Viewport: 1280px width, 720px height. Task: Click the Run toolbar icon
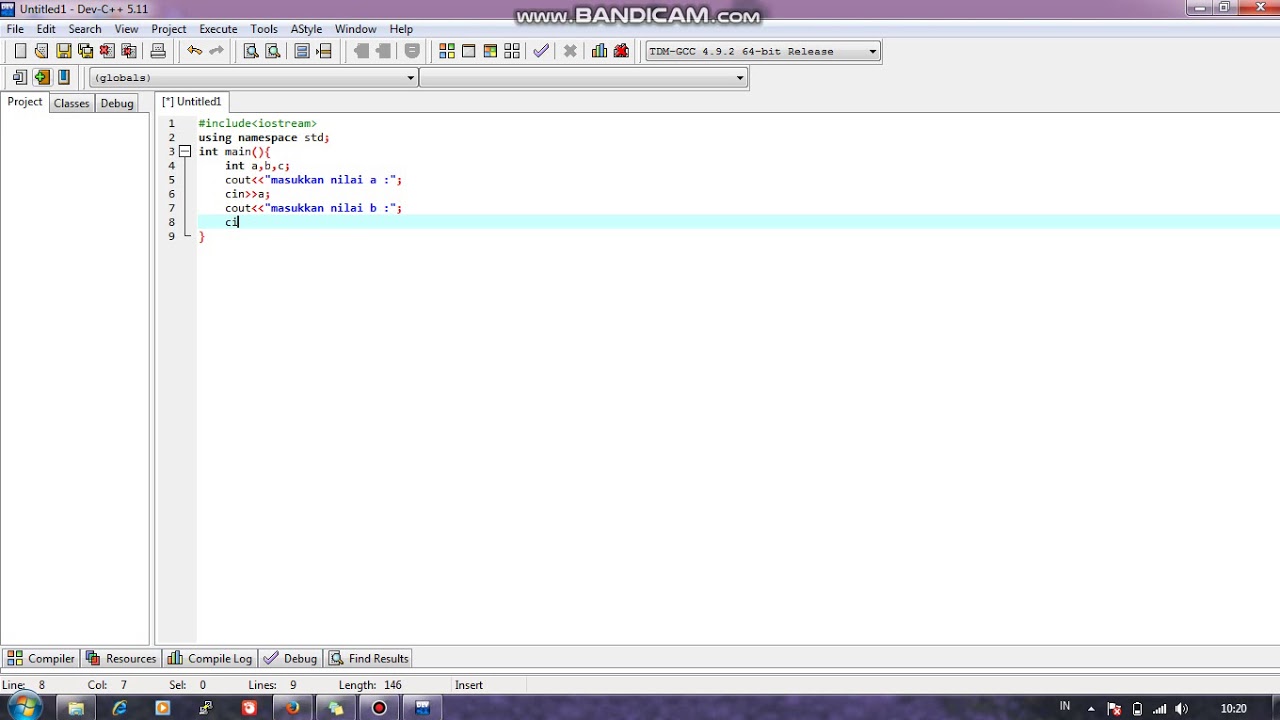point(469,51)
